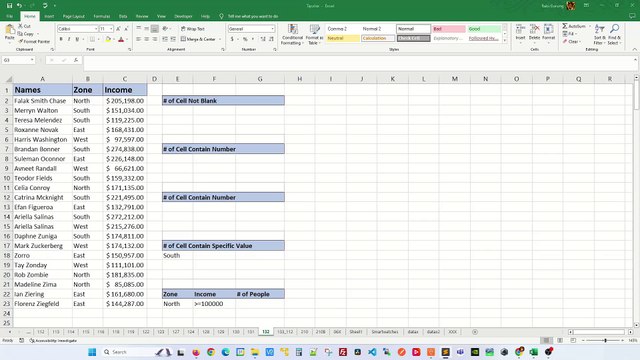Image resolution: width=640 pixels, height=360 pixels.
Task: Expand the cell Styles gallery more arrow
Action: [x=505, y=40]
